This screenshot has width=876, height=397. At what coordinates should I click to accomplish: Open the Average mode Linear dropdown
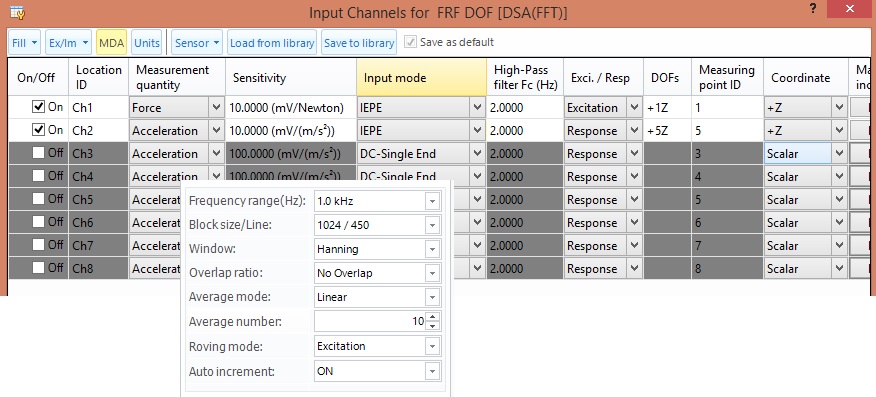[x=432, y=297]
